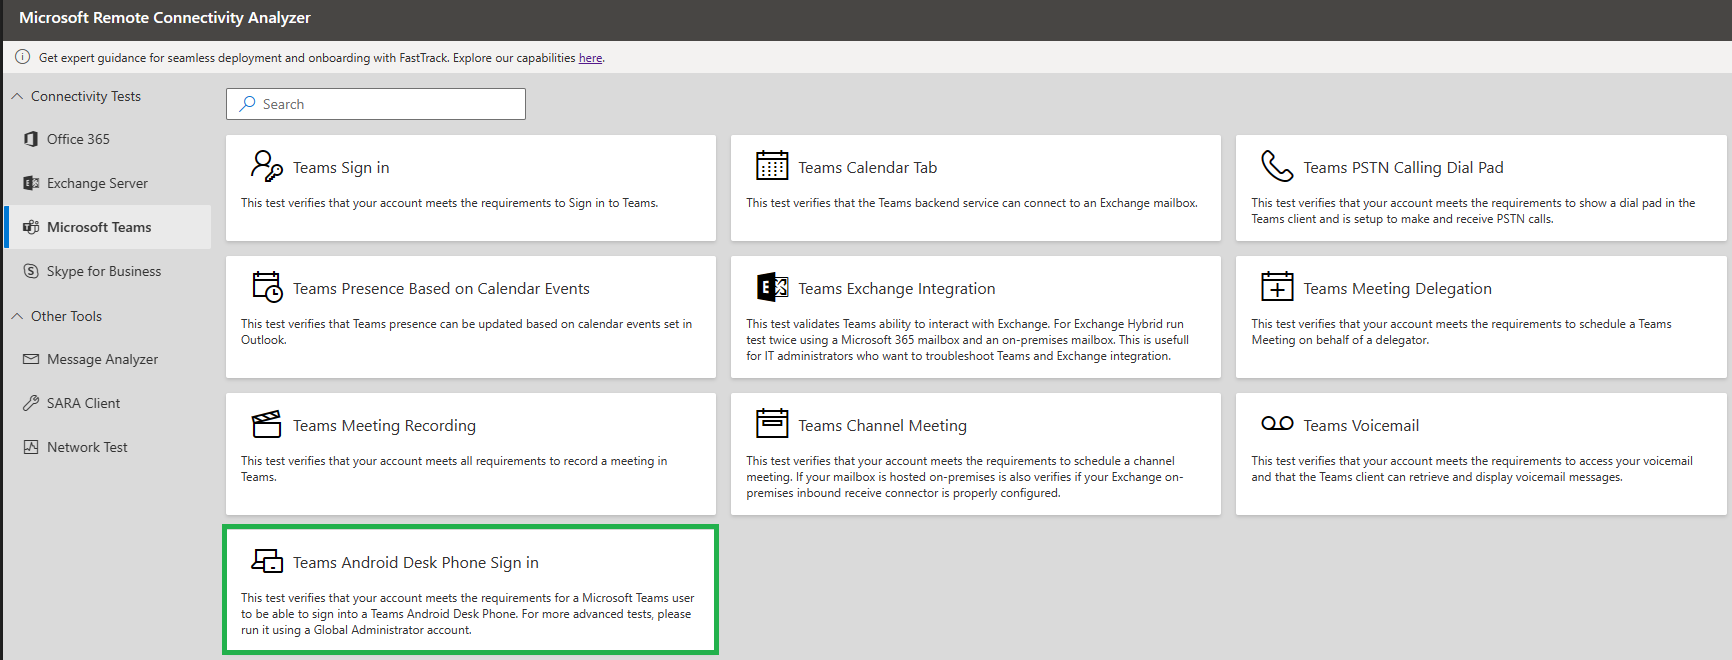
Task: Click the Teams Channel Meeting icon
Action: 772,423
